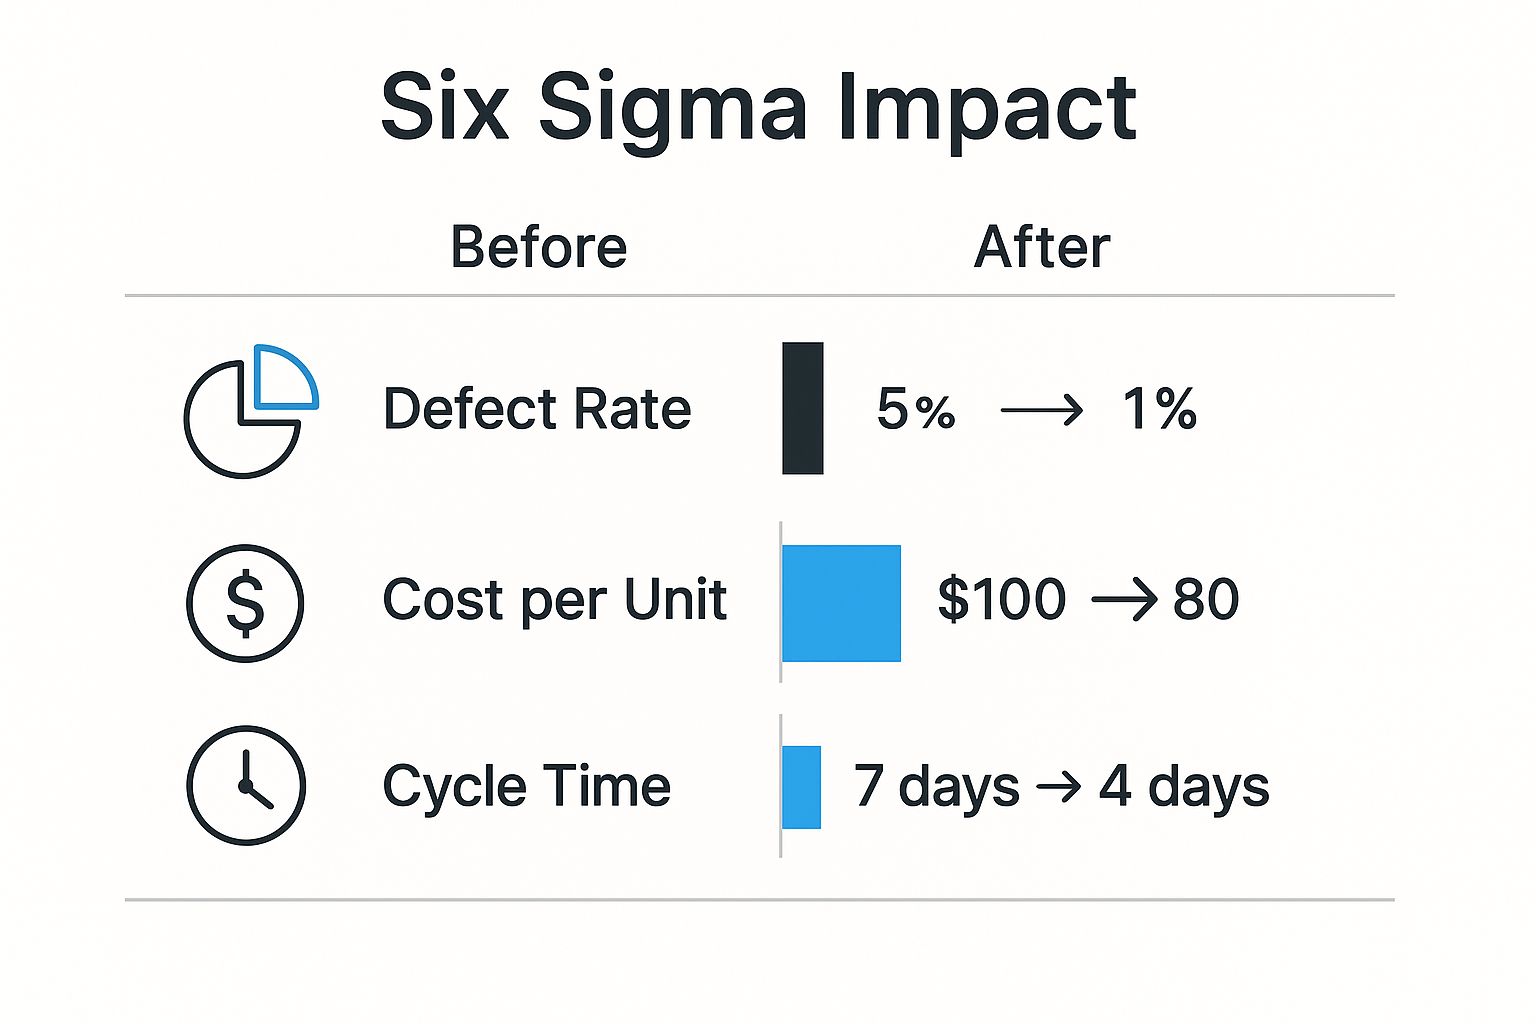Click the 1% defect value
Screen dimensions: 1536x1024
[1159, 409]
